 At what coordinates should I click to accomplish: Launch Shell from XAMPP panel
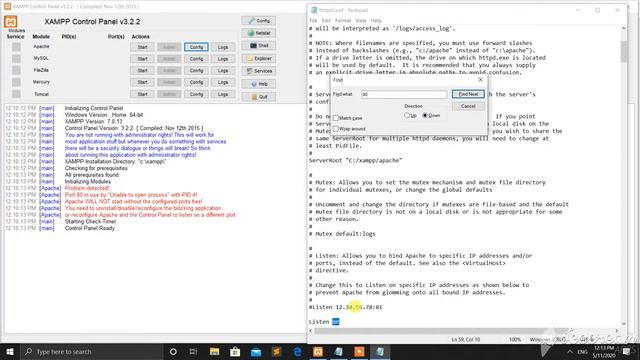click(x=259, y=46)
